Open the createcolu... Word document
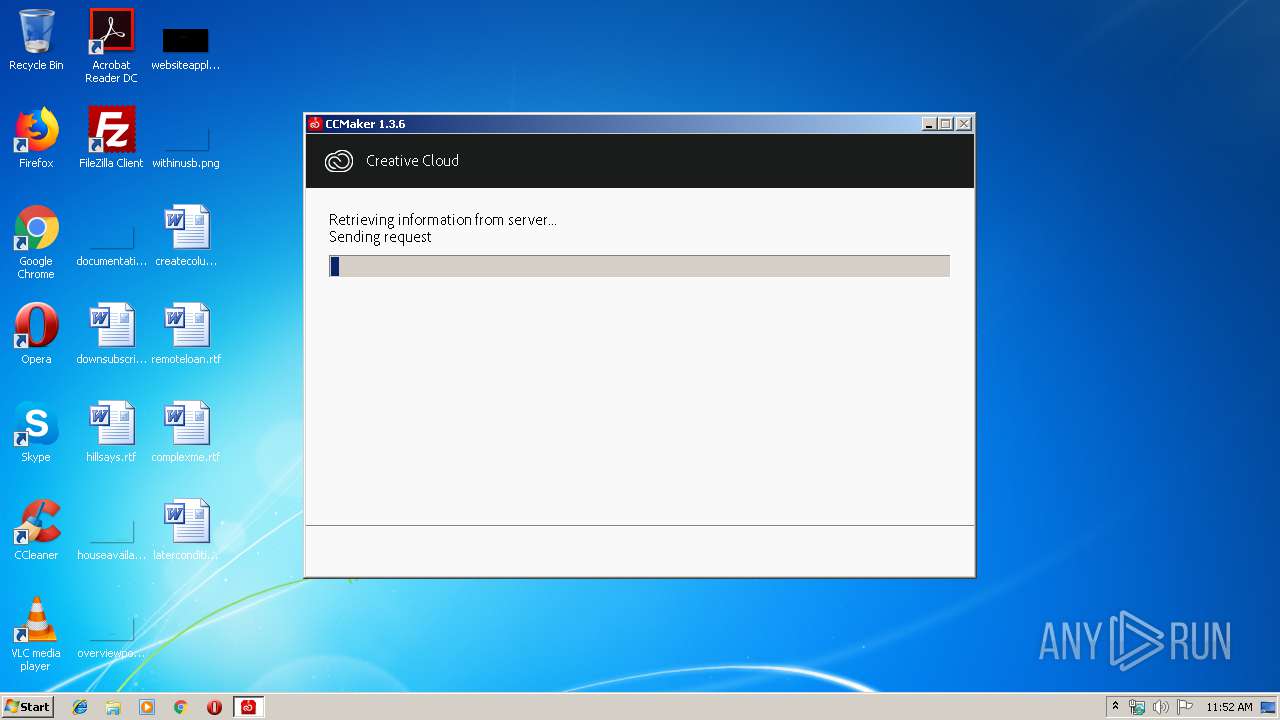This screenshot has height=720, width=1280. 186,236
